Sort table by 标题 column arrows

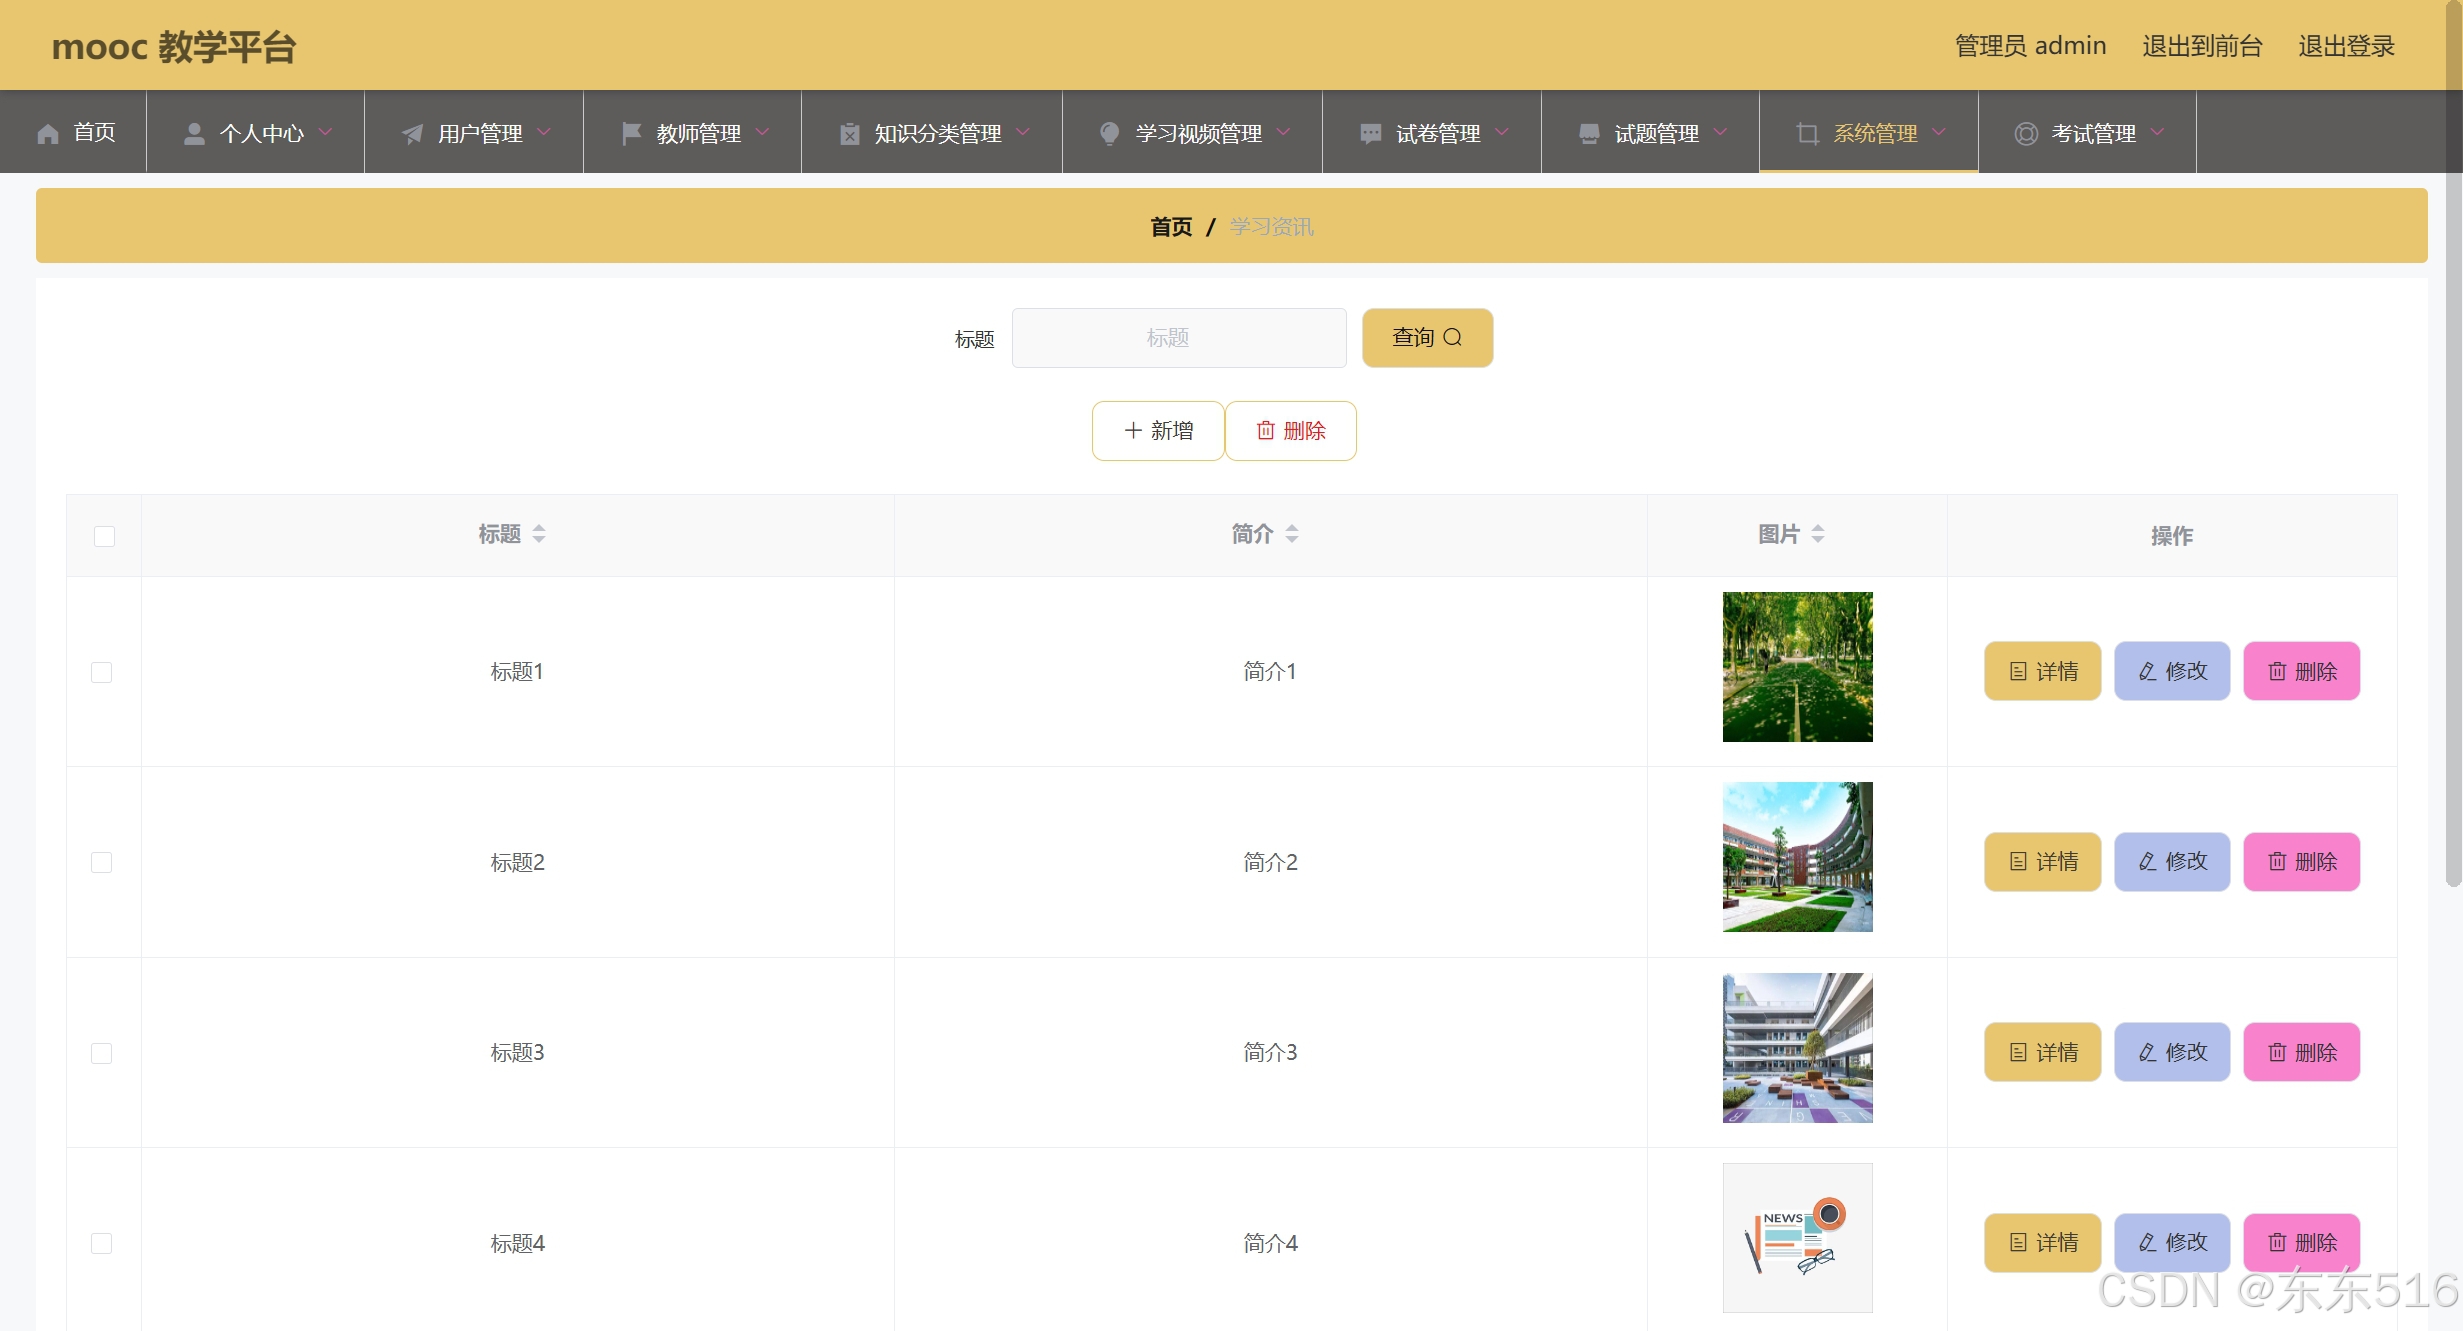pyautogui.click(x=539, y=534)
